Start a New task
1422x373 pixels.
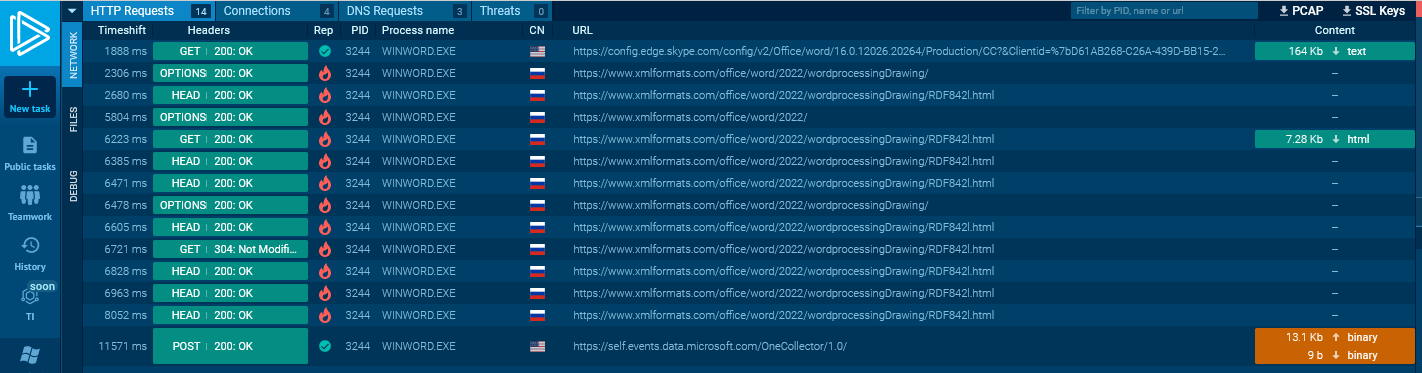coord(30,97)
